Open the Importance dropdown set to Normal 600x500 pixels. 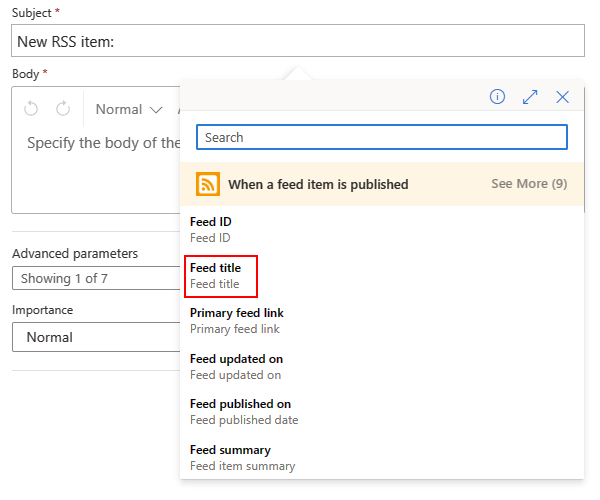(95, 337)
